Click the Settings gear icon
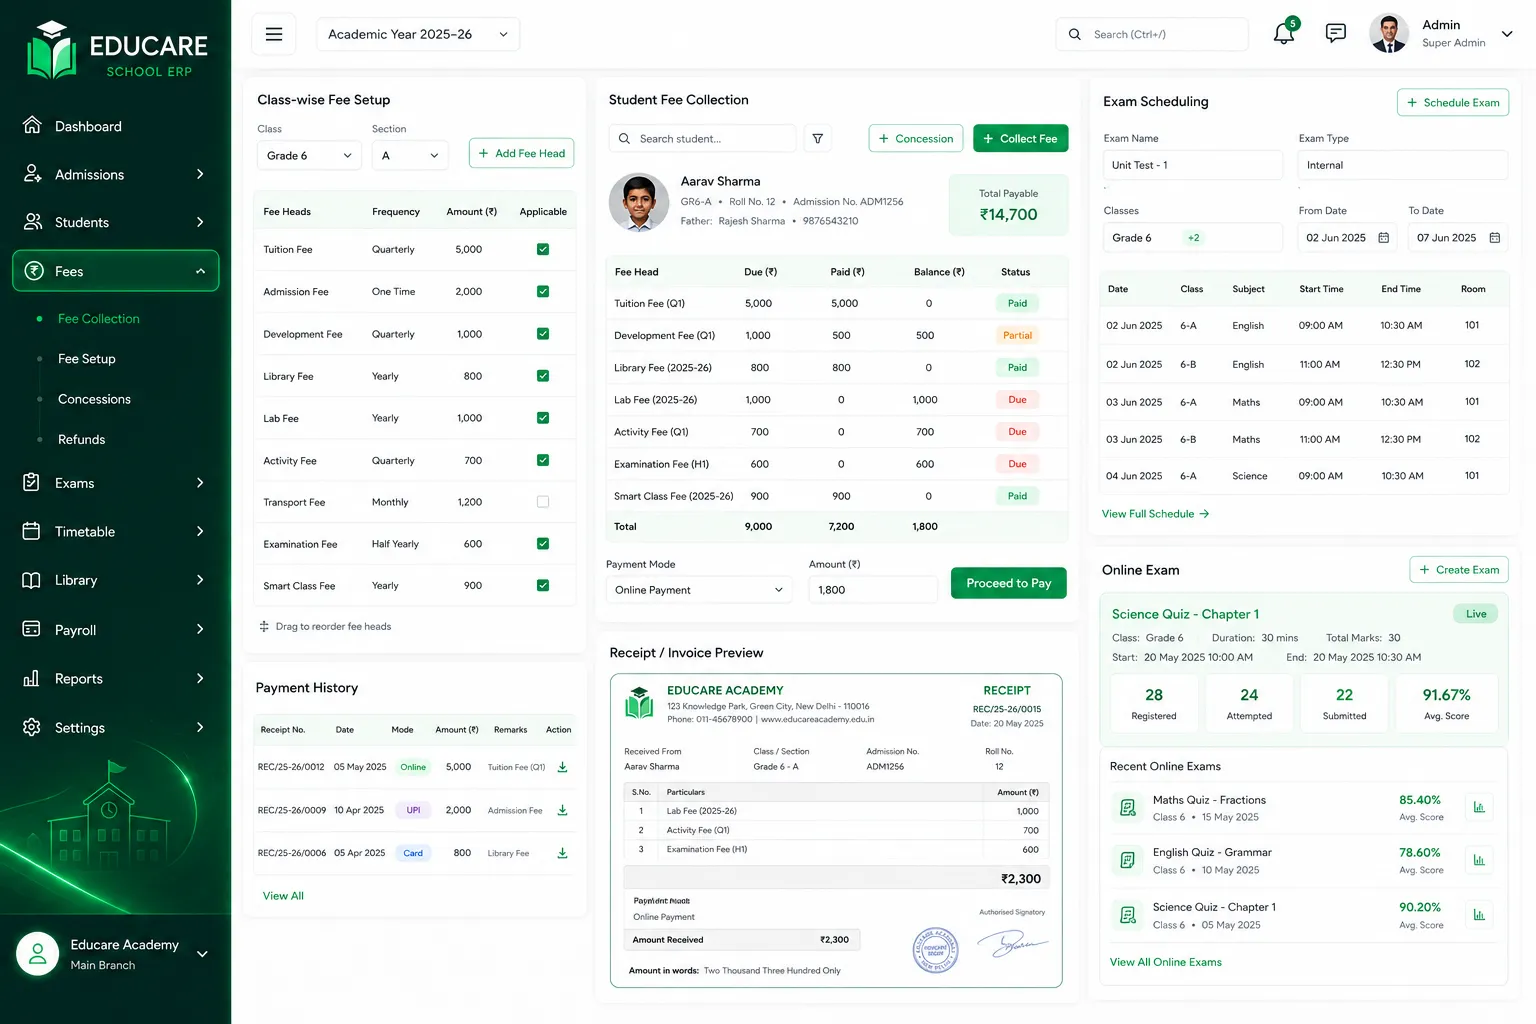This screenshot has height=1024, width=1536. [x=32, y=727]
